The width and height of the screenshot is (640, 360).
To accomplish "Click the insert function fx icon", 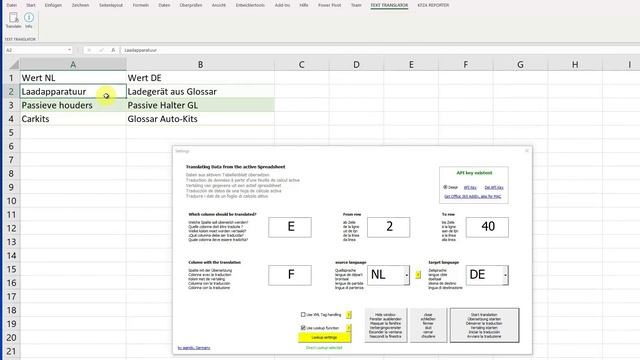I will point(113,50).
